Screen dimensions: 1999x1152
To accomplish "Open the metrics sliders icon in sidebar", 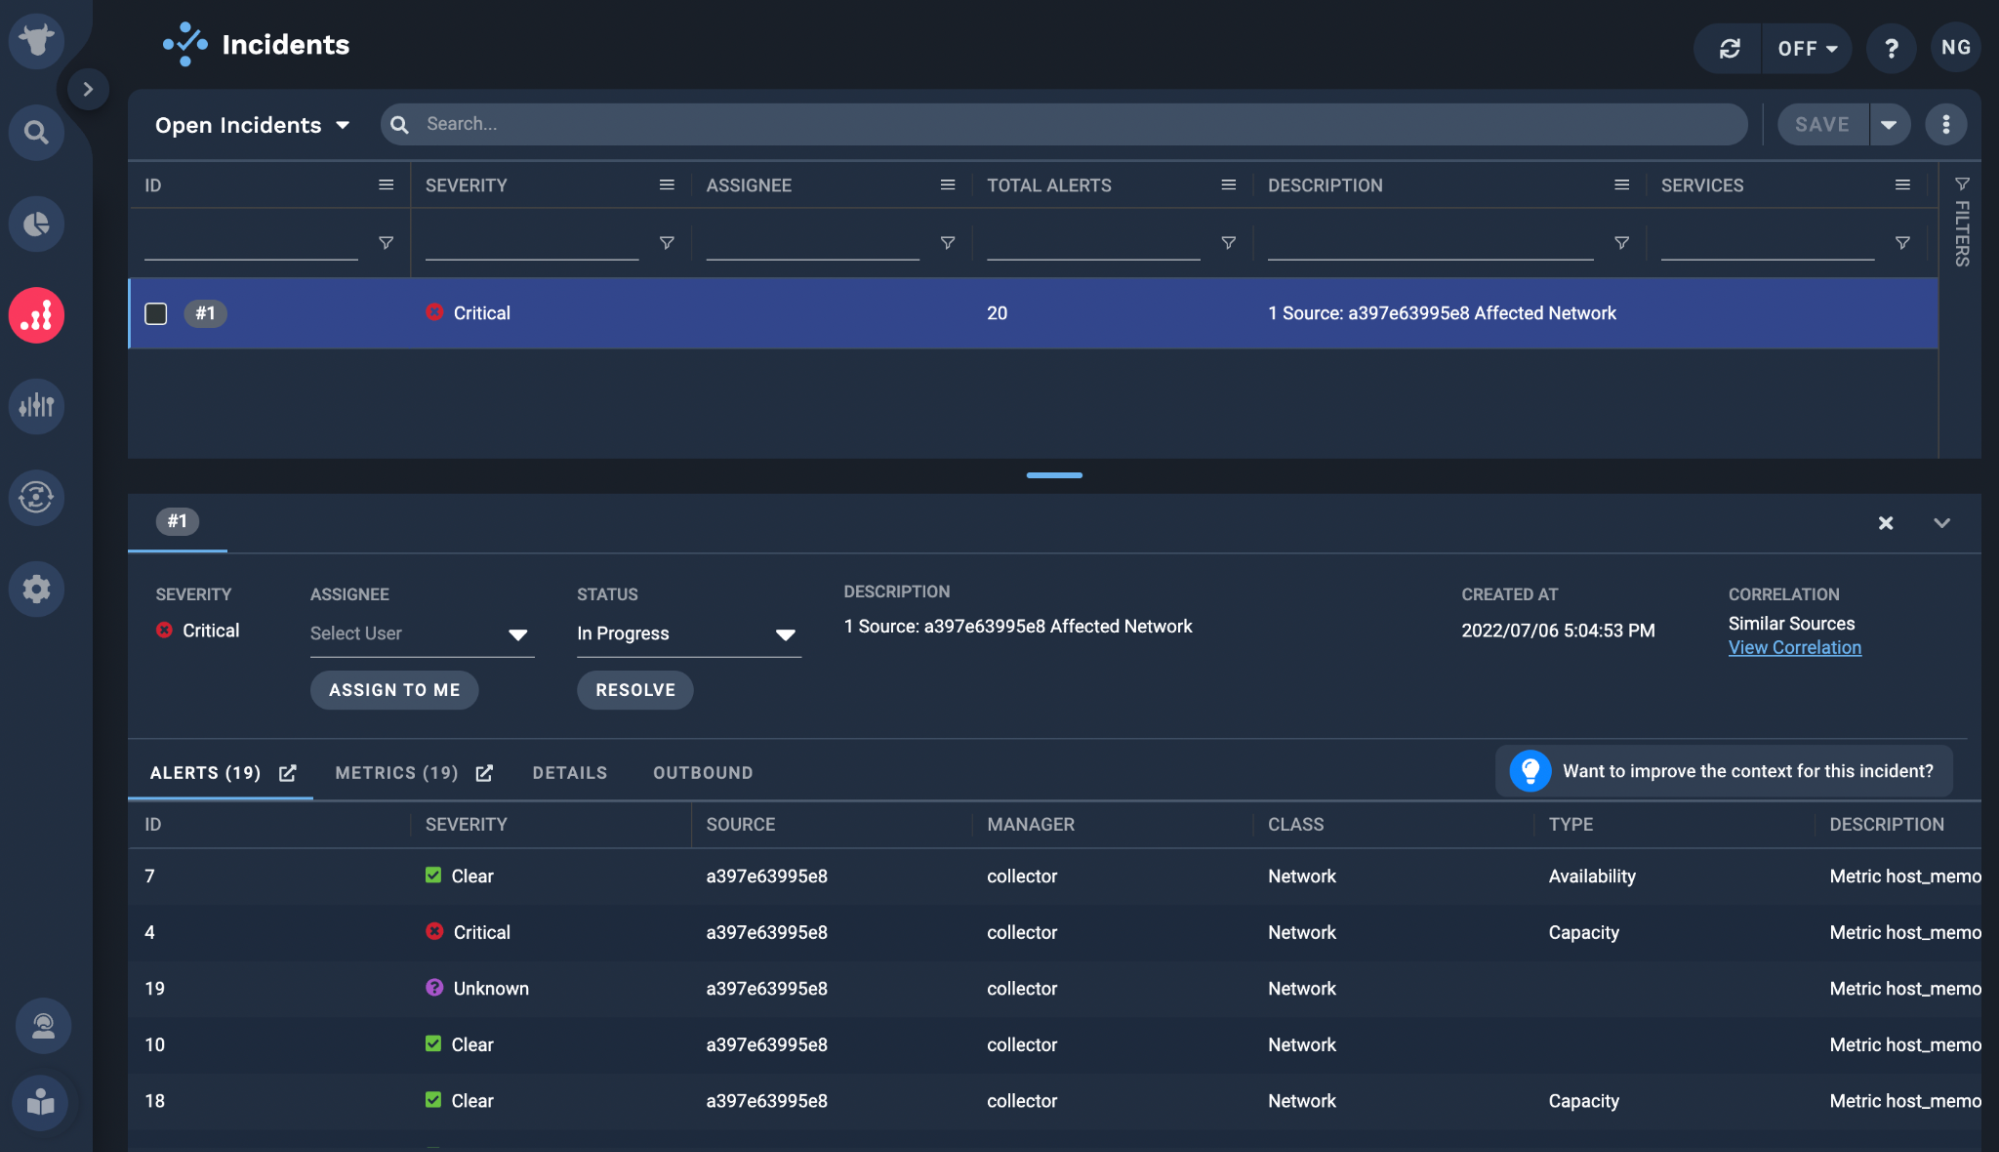I will coord(36,406).
